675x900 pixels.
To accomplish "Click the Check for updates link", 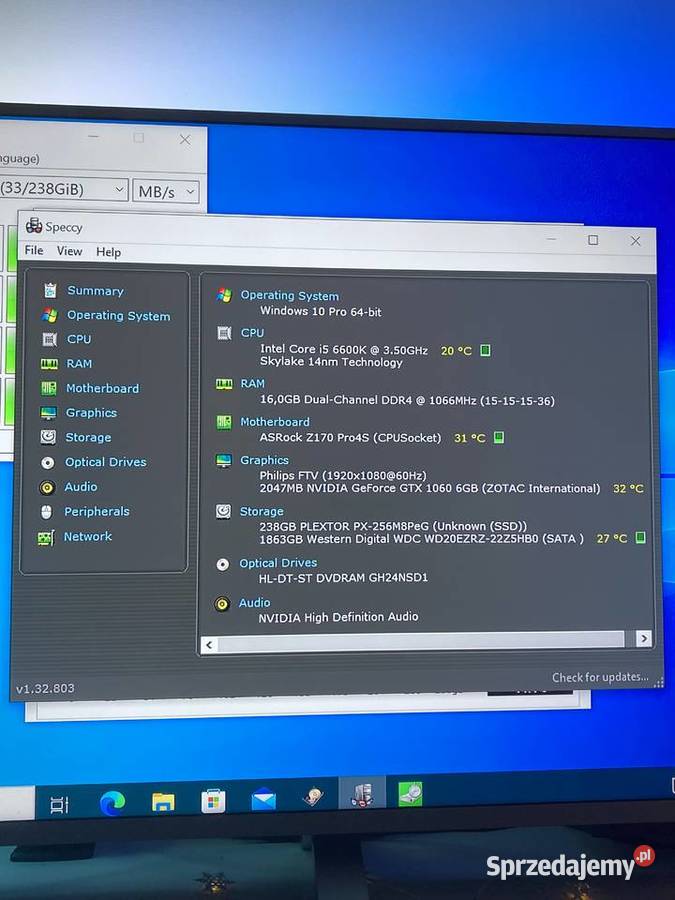I will (x=600, y=677).
